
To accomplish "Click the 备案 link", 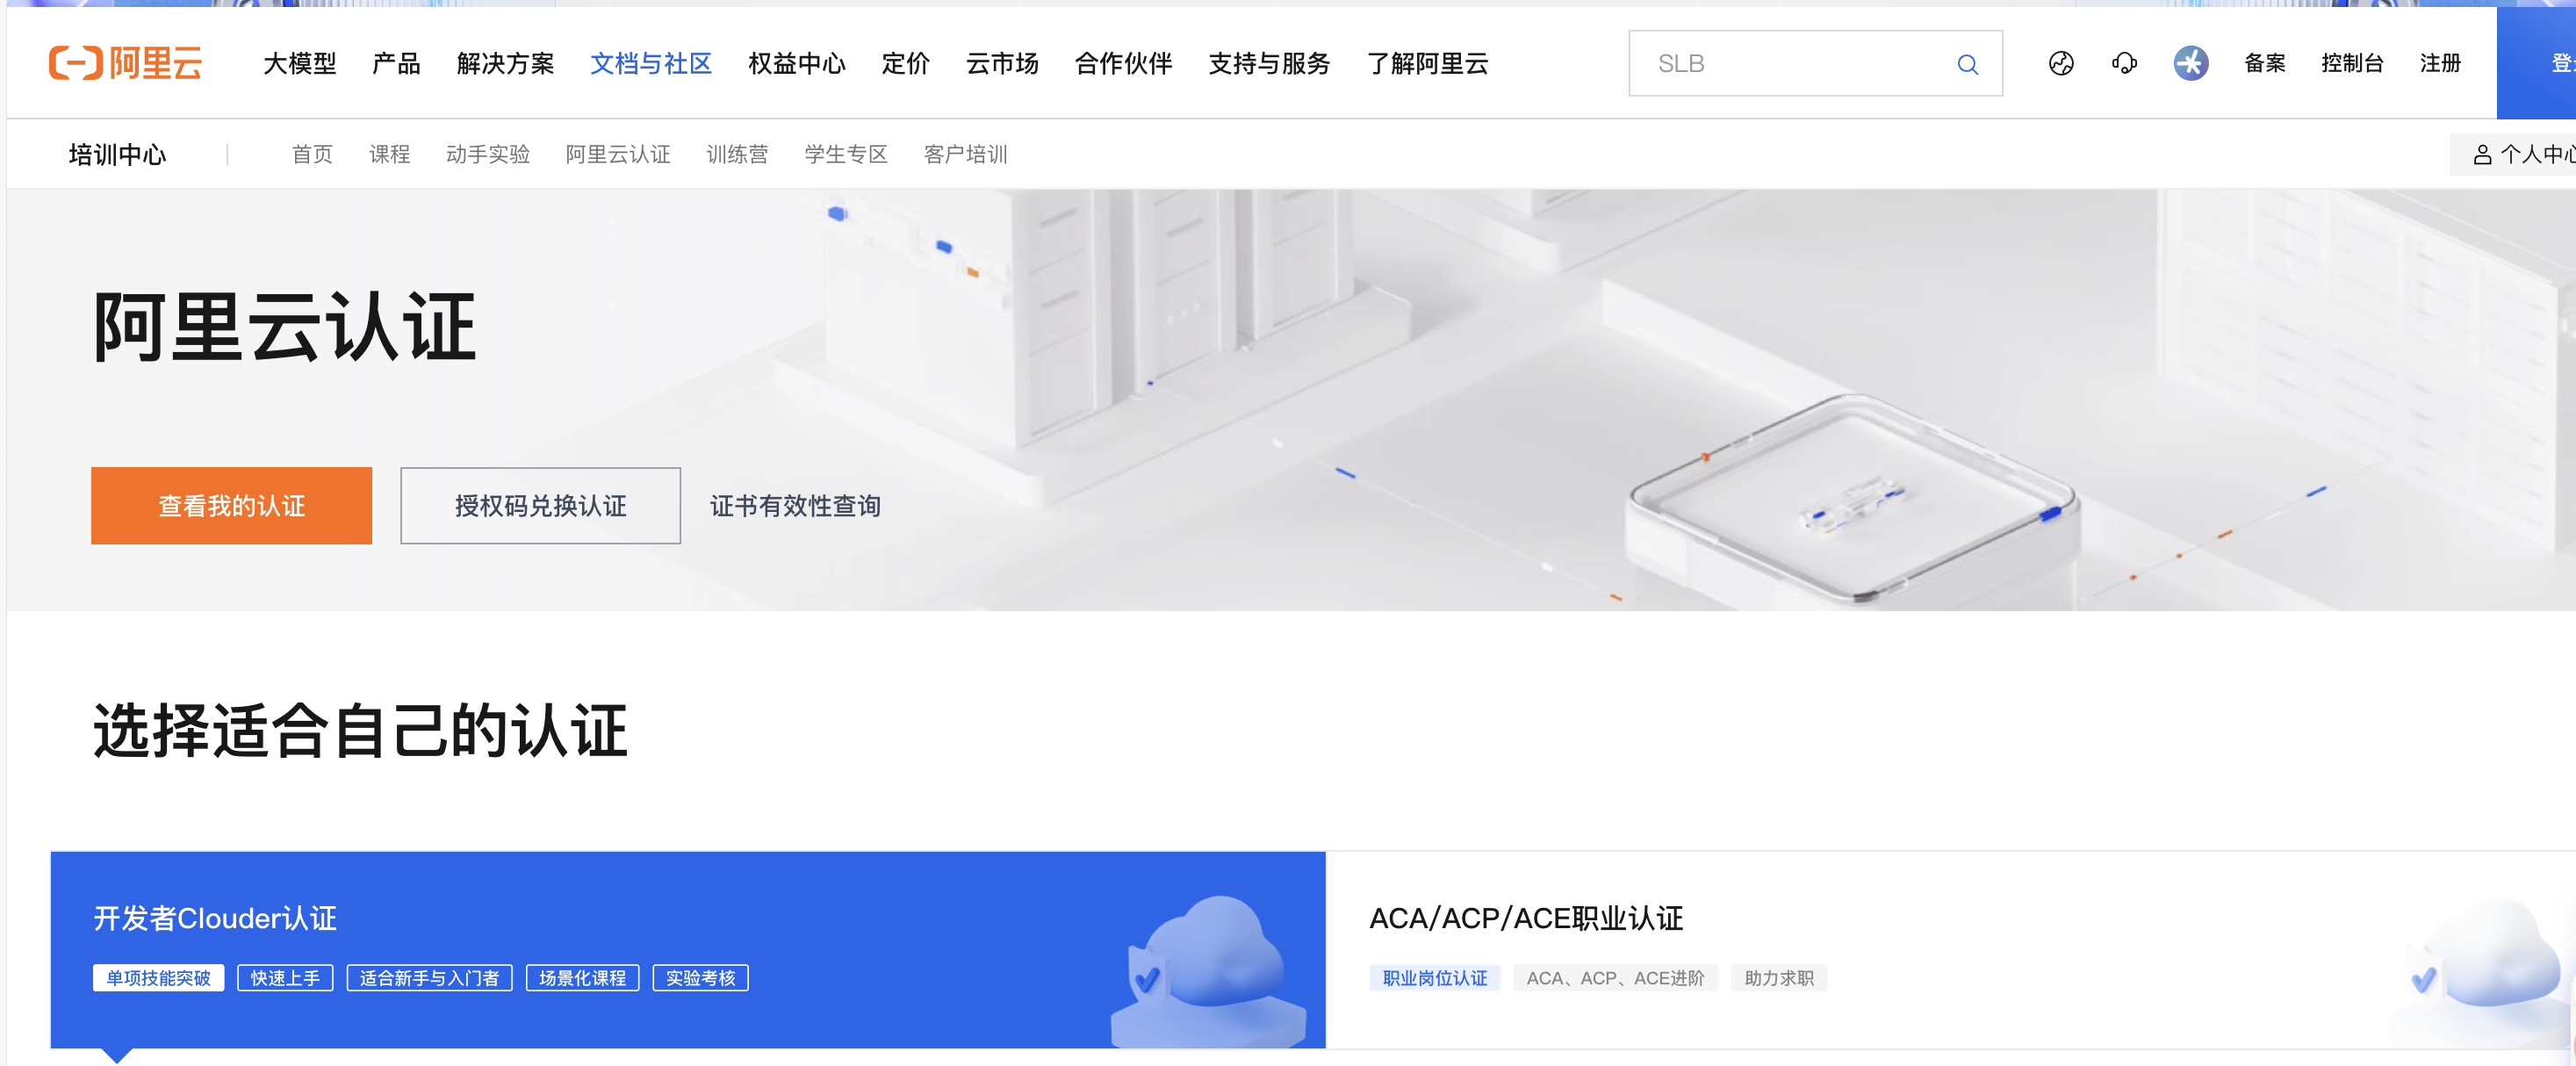I will click(2265, 64).
